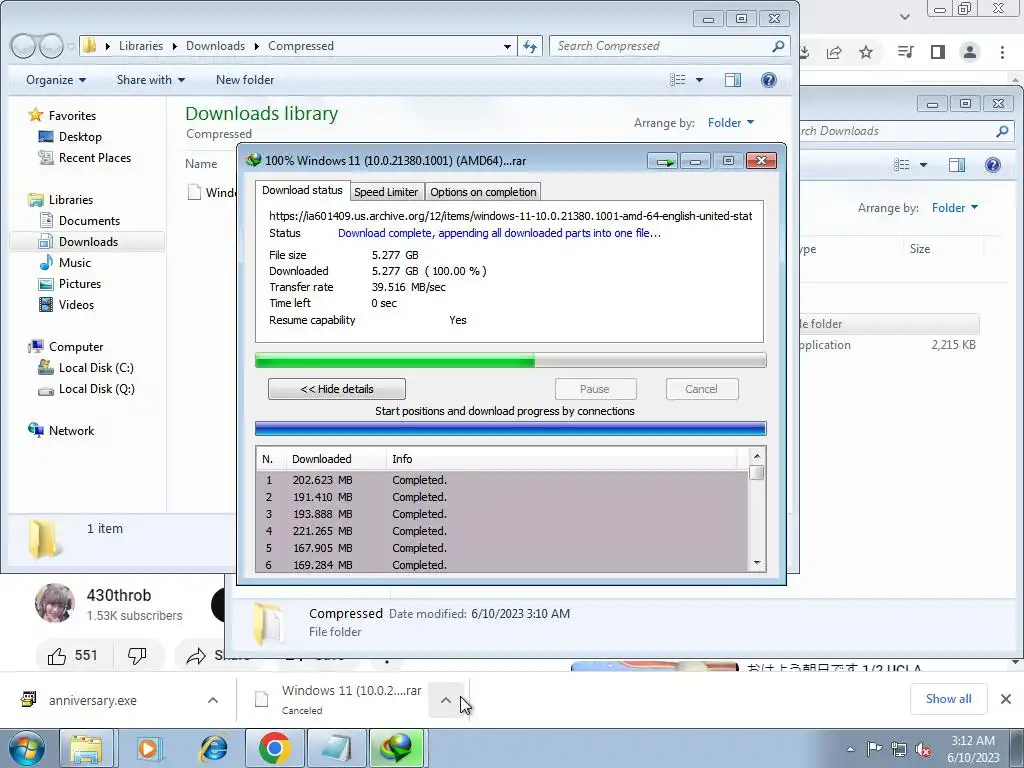Screen dimensions: 1024x768
Task: Open Recent Places in the navigation pane
Action: click(x=94, y=157)
